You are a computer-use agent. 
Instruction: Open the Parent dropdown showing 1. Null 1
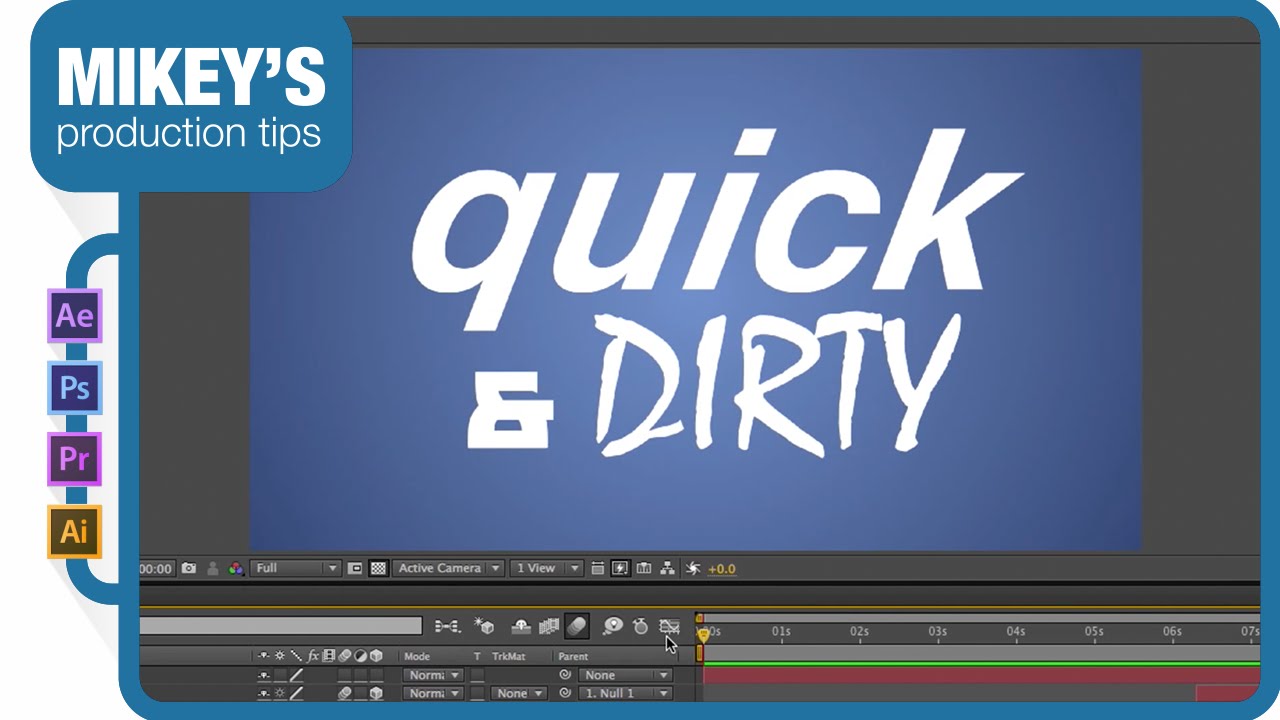625,693
